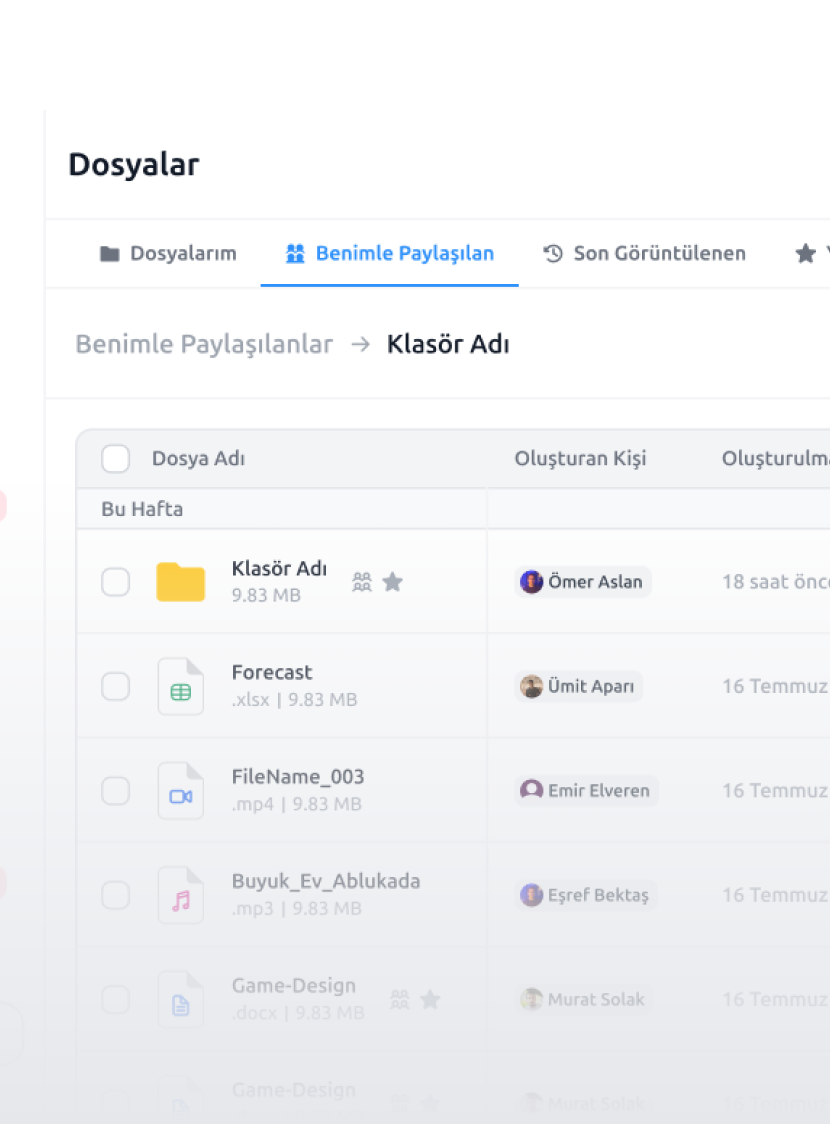Click the Buyuk_Ev_Ablukada music file icon

pos(180,896)
